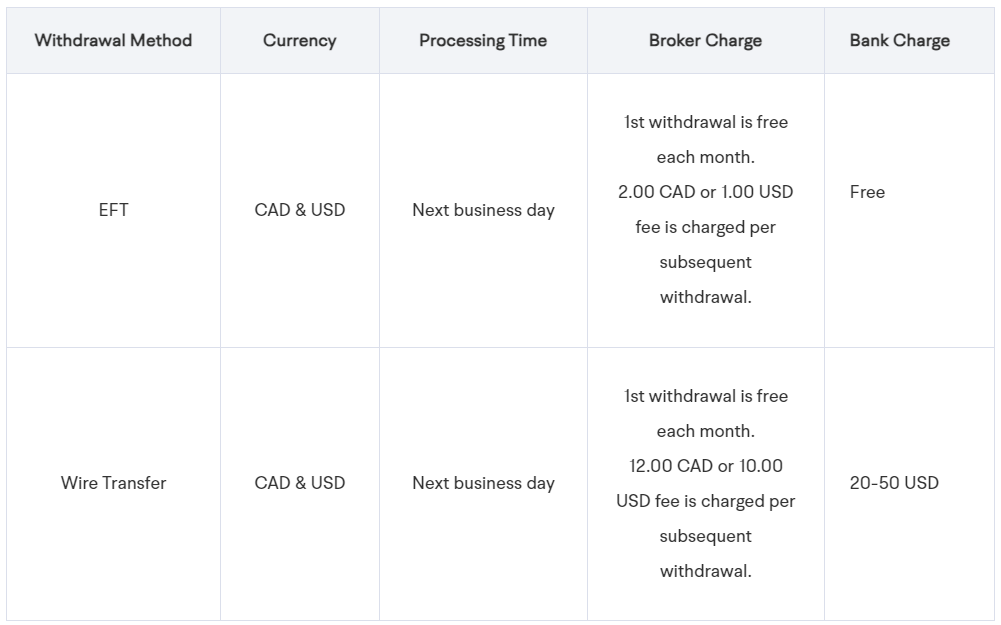Click Next business day in Wire Transfer row
Viewport: 1001px width, 625px height.
(483, 483)
